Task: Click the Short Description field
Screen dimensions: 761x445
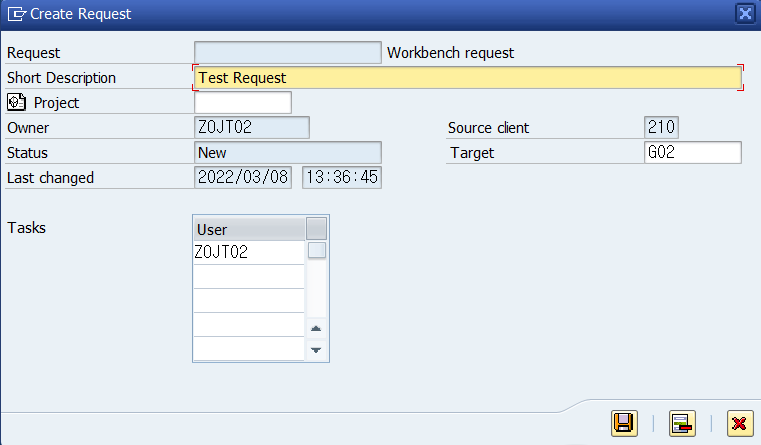Action: (x=468, y=78)
